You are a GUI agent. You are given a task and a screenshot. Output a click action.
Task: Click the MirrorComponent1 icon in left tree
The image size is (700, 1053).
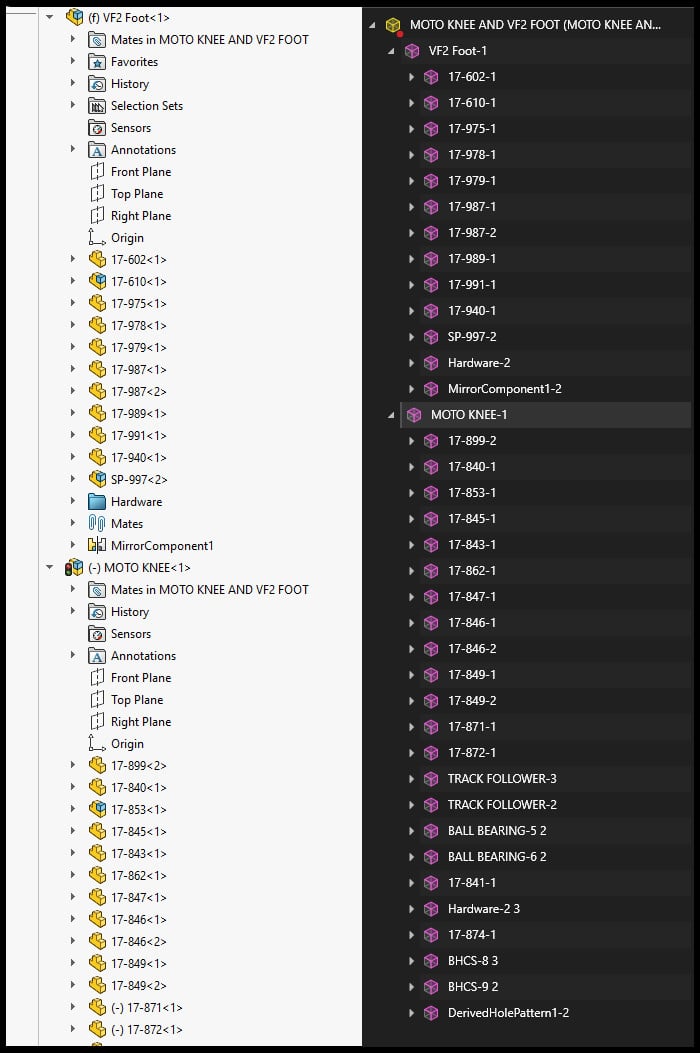97,546
